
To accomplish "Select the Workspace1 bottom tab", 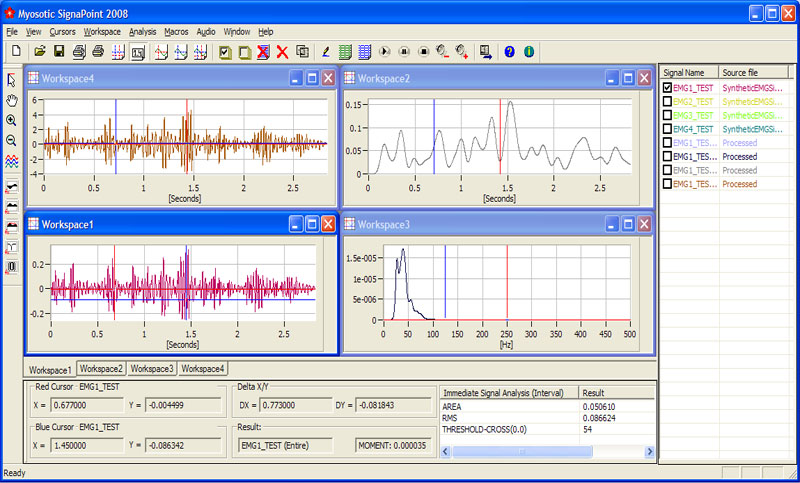I will click(50, 369).
